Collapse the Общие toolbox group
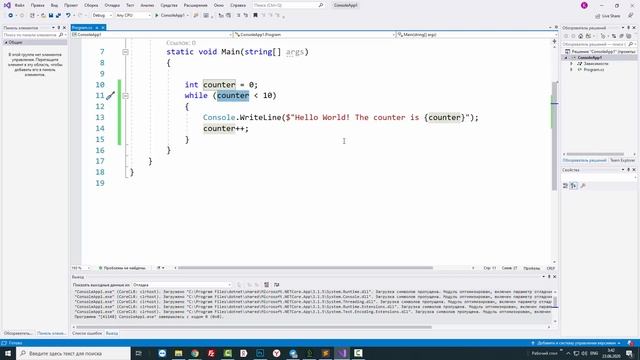This screenshot has width=640, height=360. click(x=6, y=42)
